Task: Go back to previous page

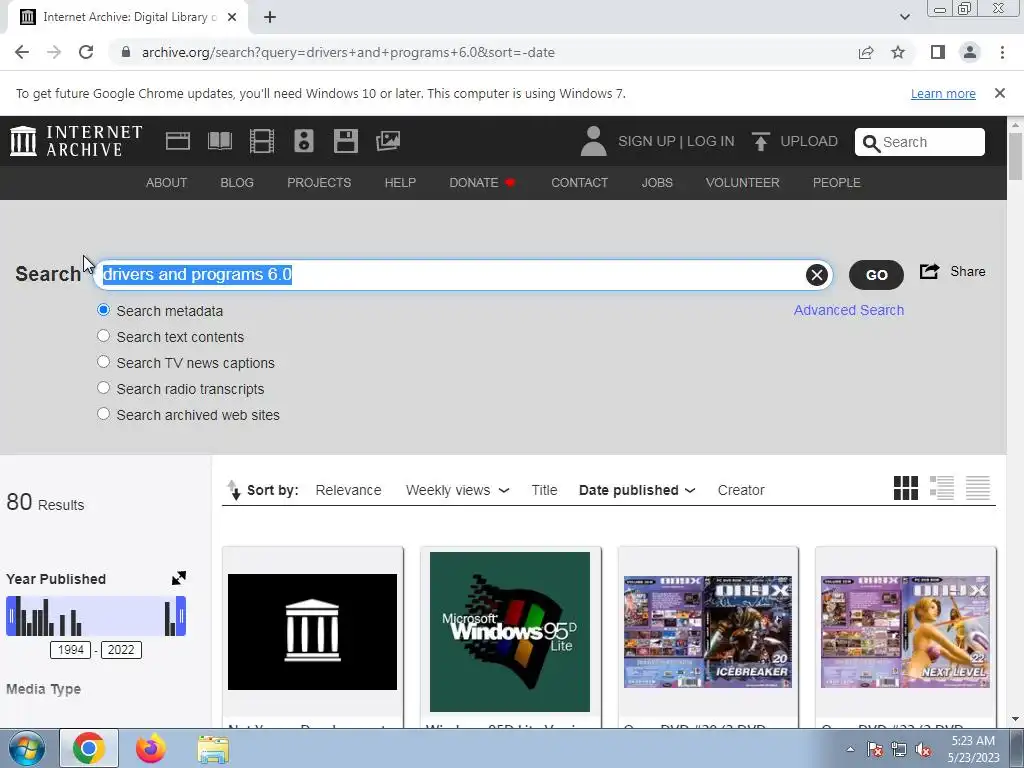Action: point(22,52)
